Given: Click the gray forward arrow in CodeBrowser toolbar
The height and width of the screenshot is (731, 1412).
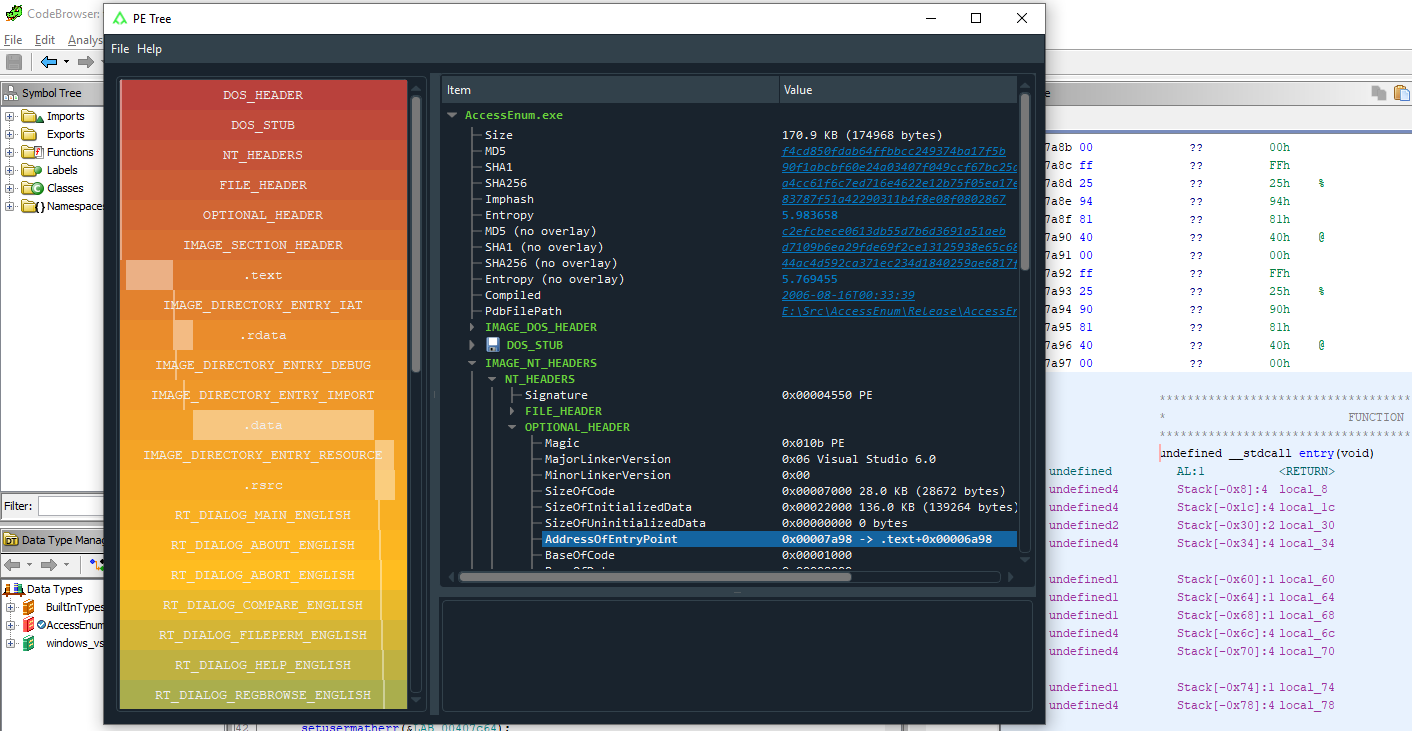Looking at the screenshot, I should coord(86,62).
